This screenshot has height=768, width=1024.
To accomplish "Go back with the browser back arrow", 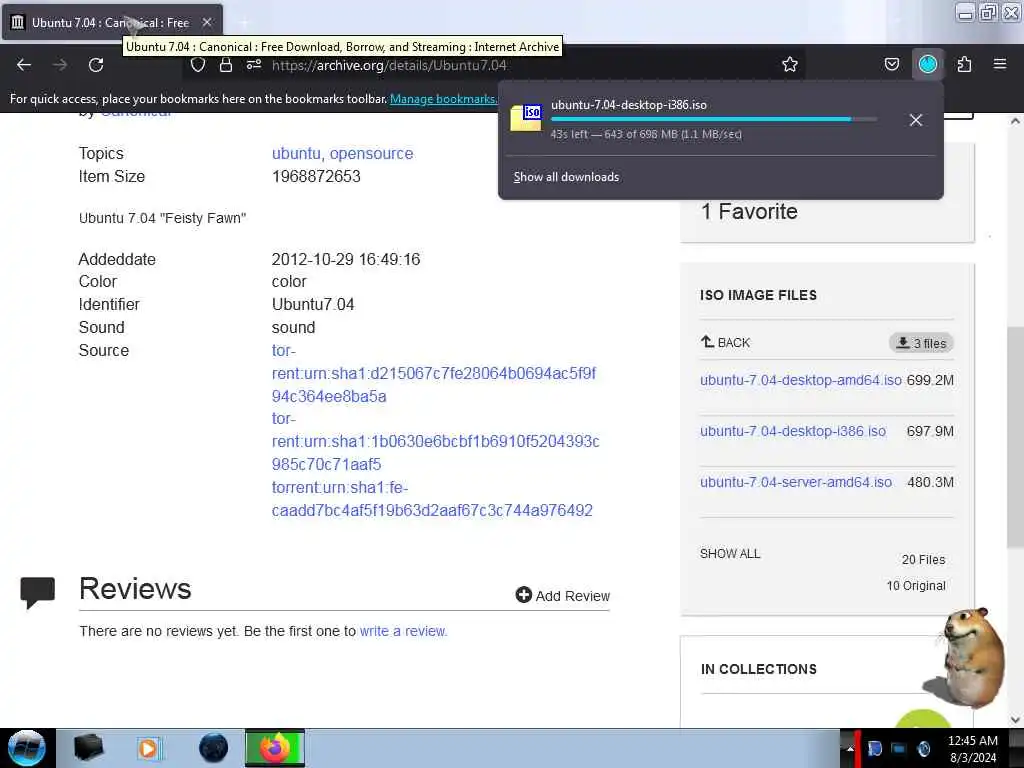I will click(x=24, y=65).
